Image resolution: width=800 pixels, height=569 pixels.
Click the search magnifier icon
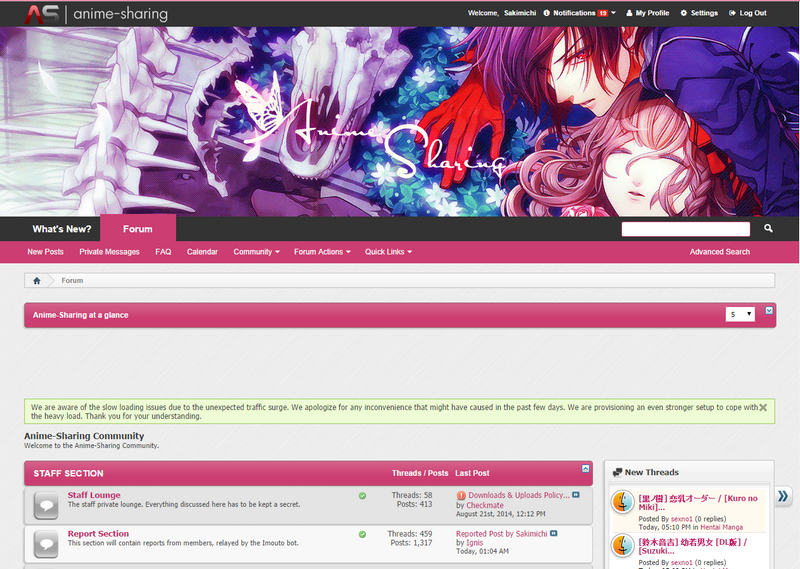coord(768,229)
